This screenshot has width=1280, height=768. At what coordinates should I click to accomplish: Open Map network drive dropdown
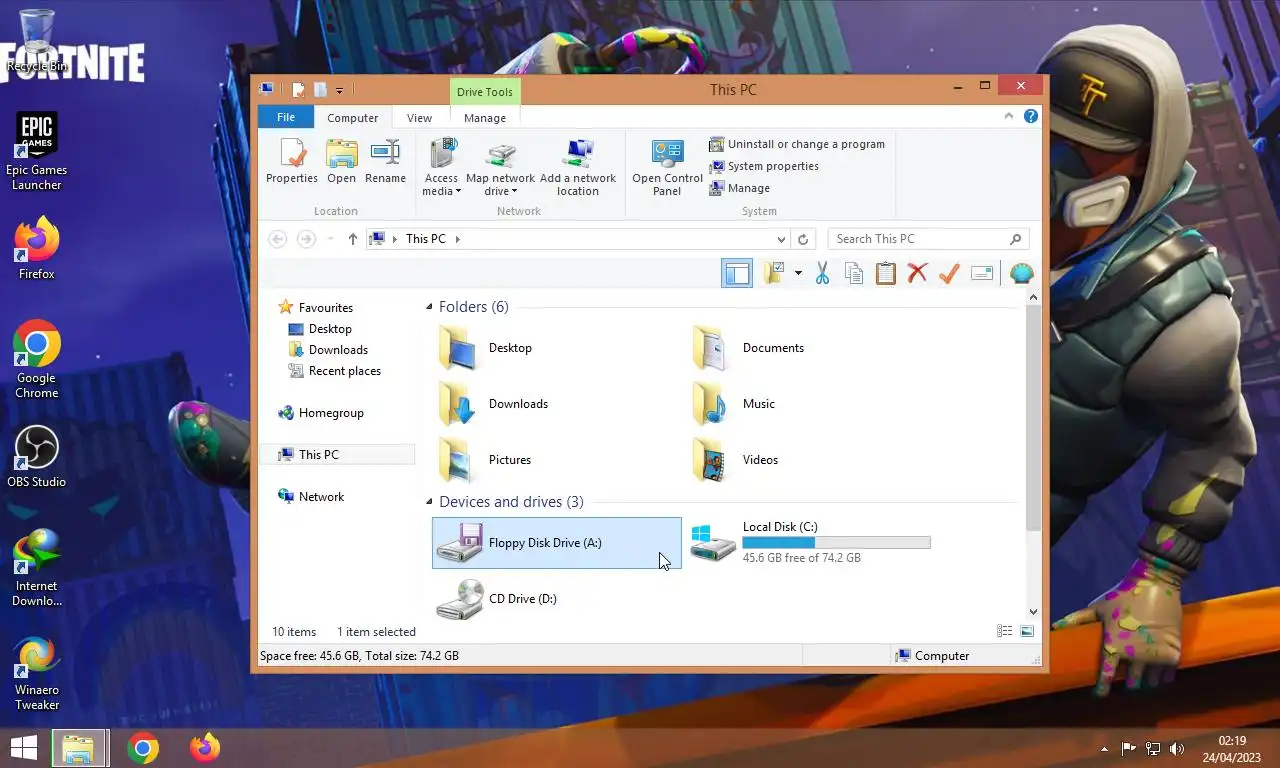pos(500,168)
